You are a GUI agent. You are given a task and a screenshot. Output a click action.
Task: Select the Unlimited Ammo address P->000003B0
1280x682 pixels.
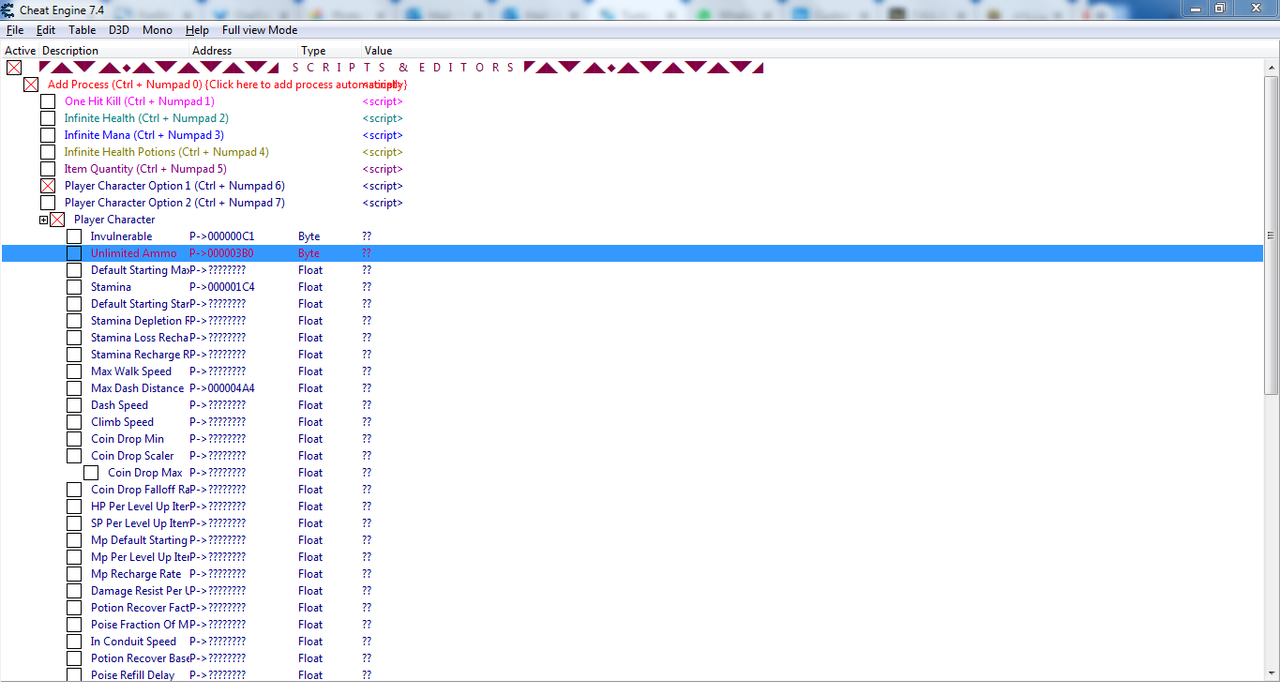(x=222, y=254)
